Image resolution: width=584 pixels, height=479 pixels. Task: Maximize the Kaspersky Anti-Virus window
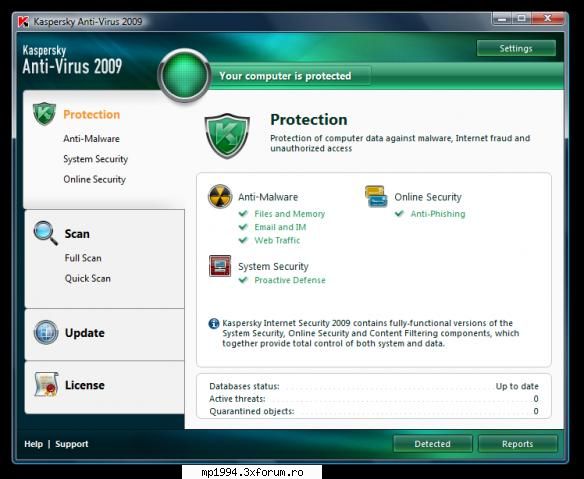522,18
